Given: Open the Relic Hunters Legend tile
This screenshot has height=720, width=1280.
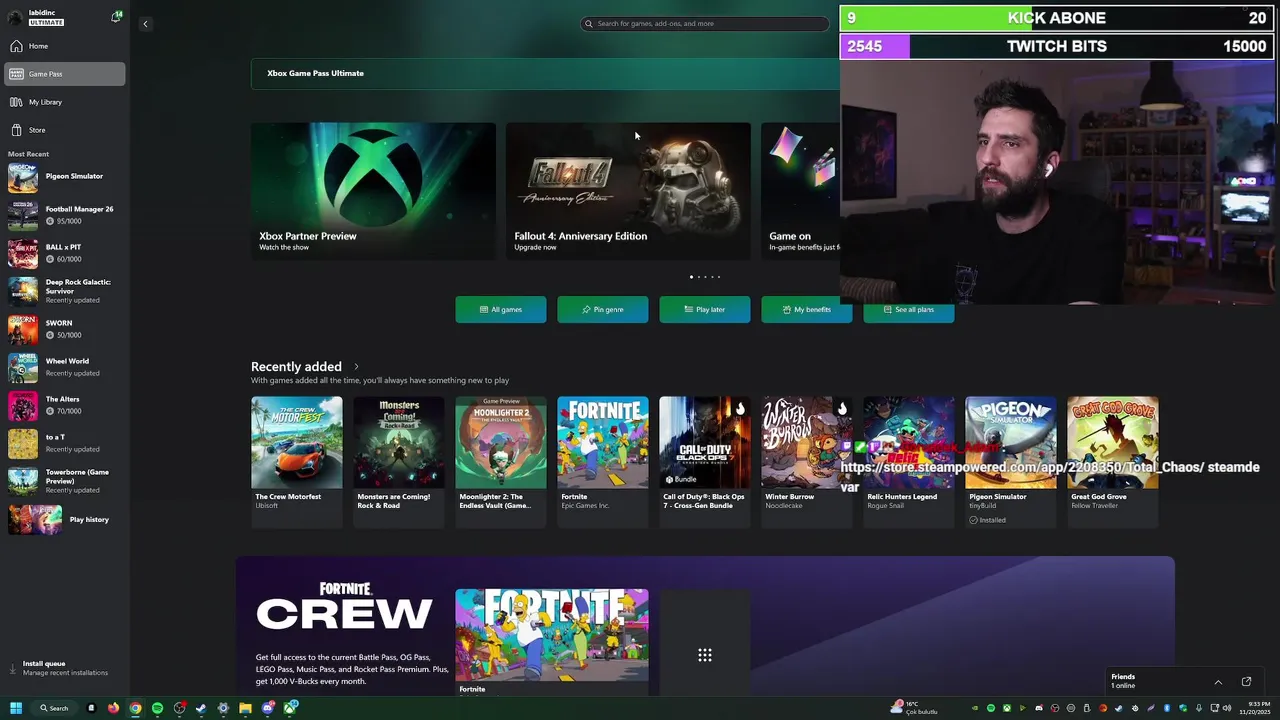Looking at the screenshot, I should (x=909, y=460).
